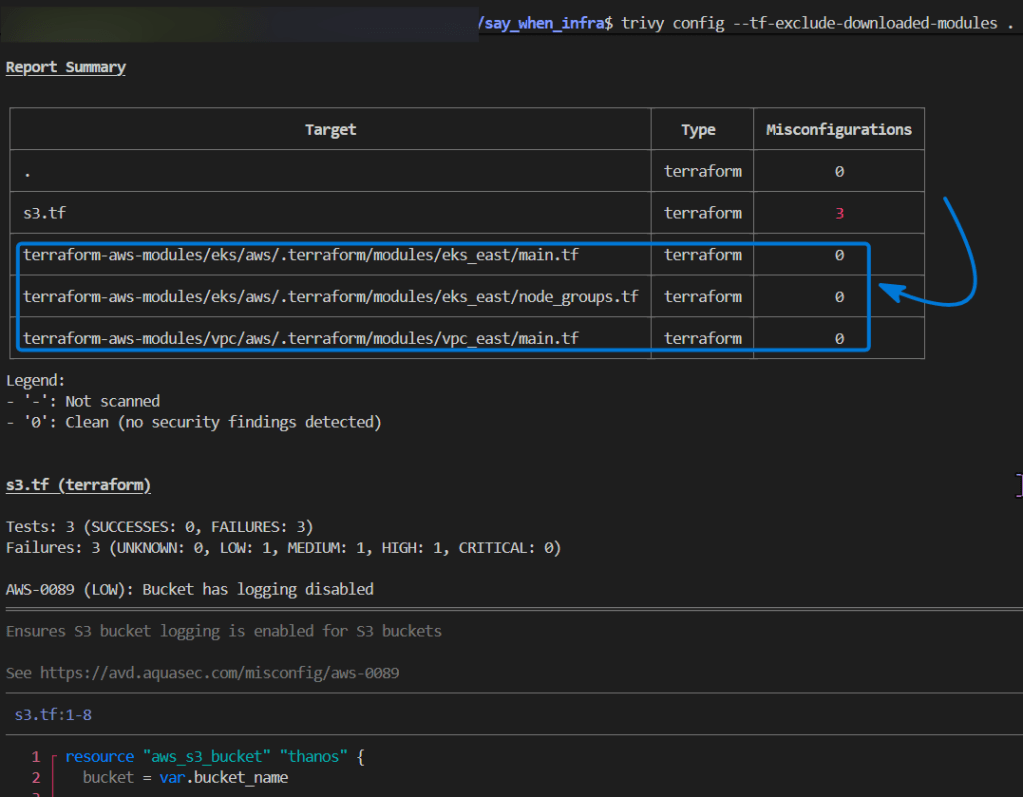
Task: Click the 'AWS-0089 (LOW)' finding title
Action: pos(190,589)
